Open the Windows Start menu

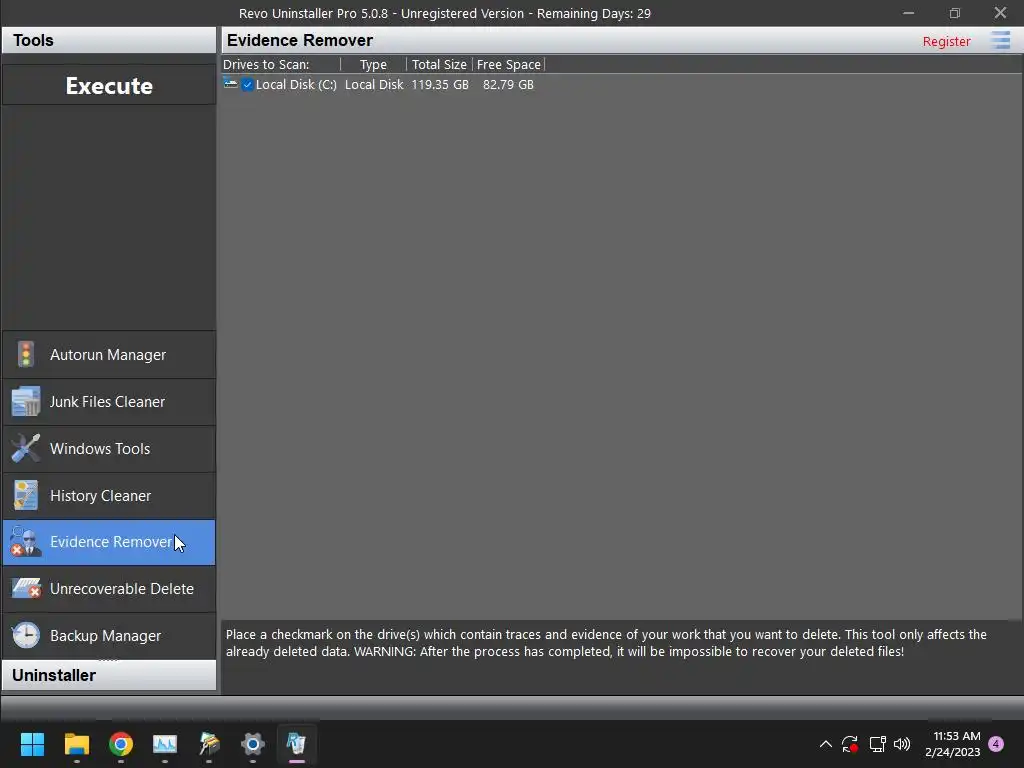(32, 744)
